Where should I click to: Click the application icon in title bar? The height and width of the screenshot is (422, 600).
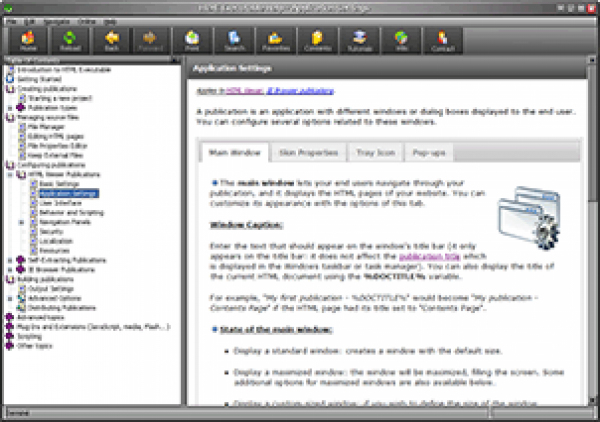coord(8,8)
